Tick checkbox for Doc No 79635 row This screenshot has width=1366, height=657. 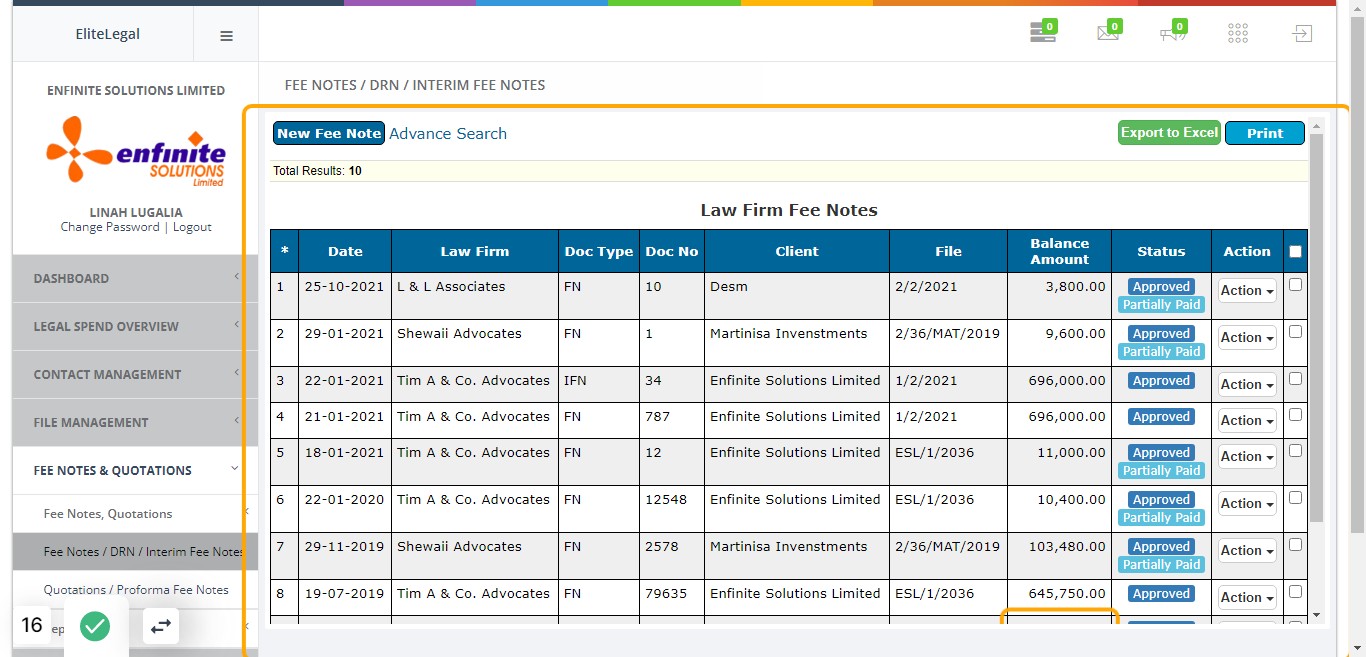1296,592
